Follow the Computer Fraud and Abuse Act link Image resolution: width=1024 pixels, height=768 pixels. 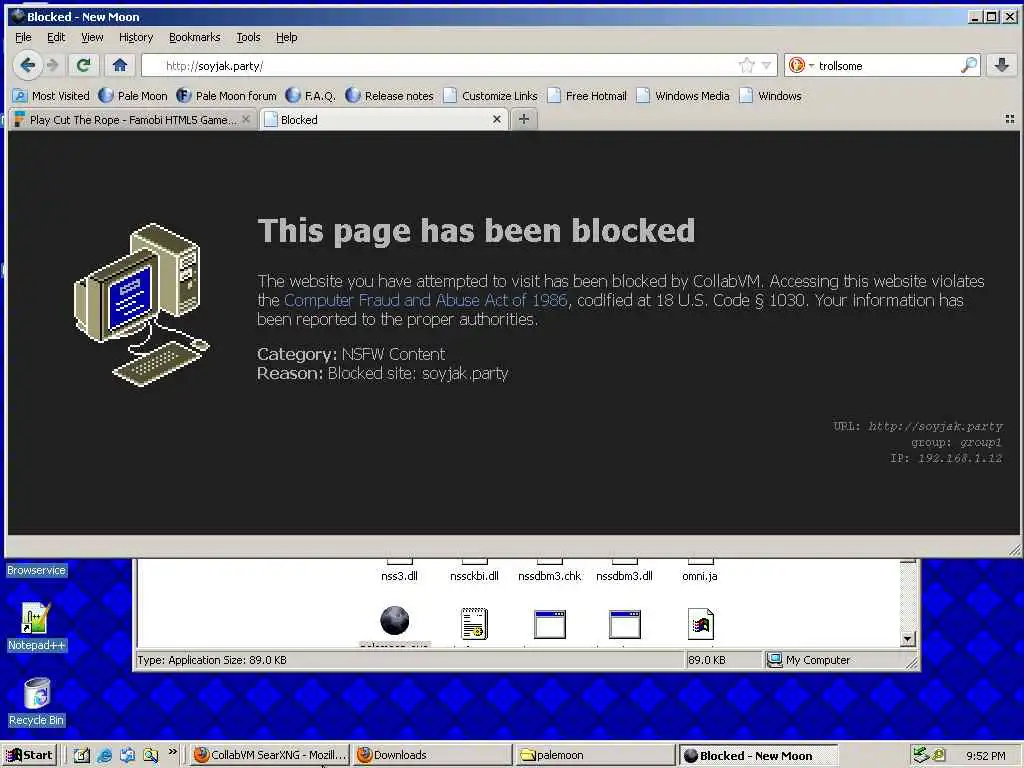pos(426,300)
